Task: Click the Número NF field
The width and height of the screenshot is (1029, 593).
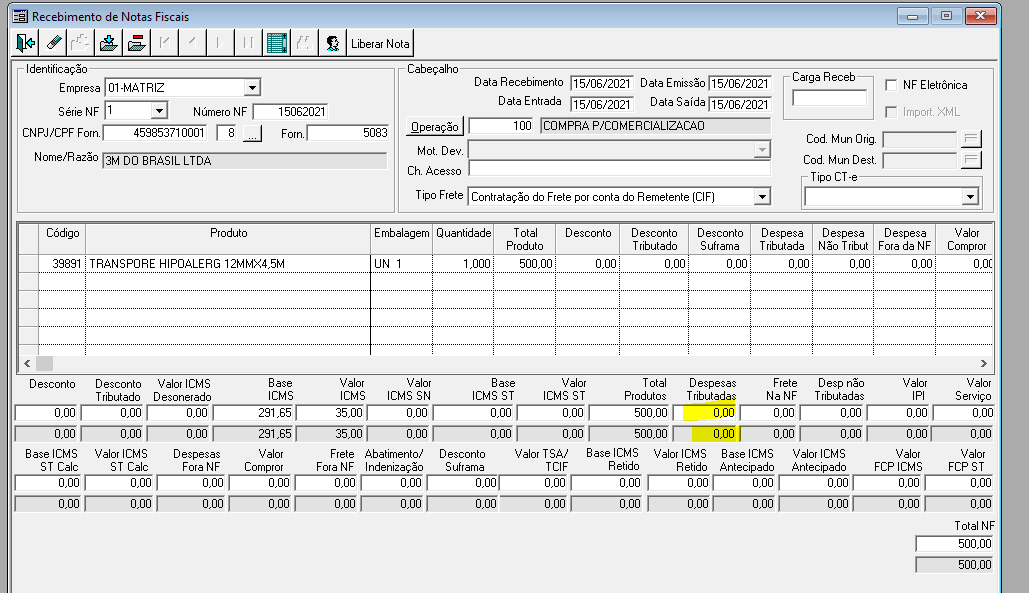Action: pyautogui.click(x=291, y=112)
